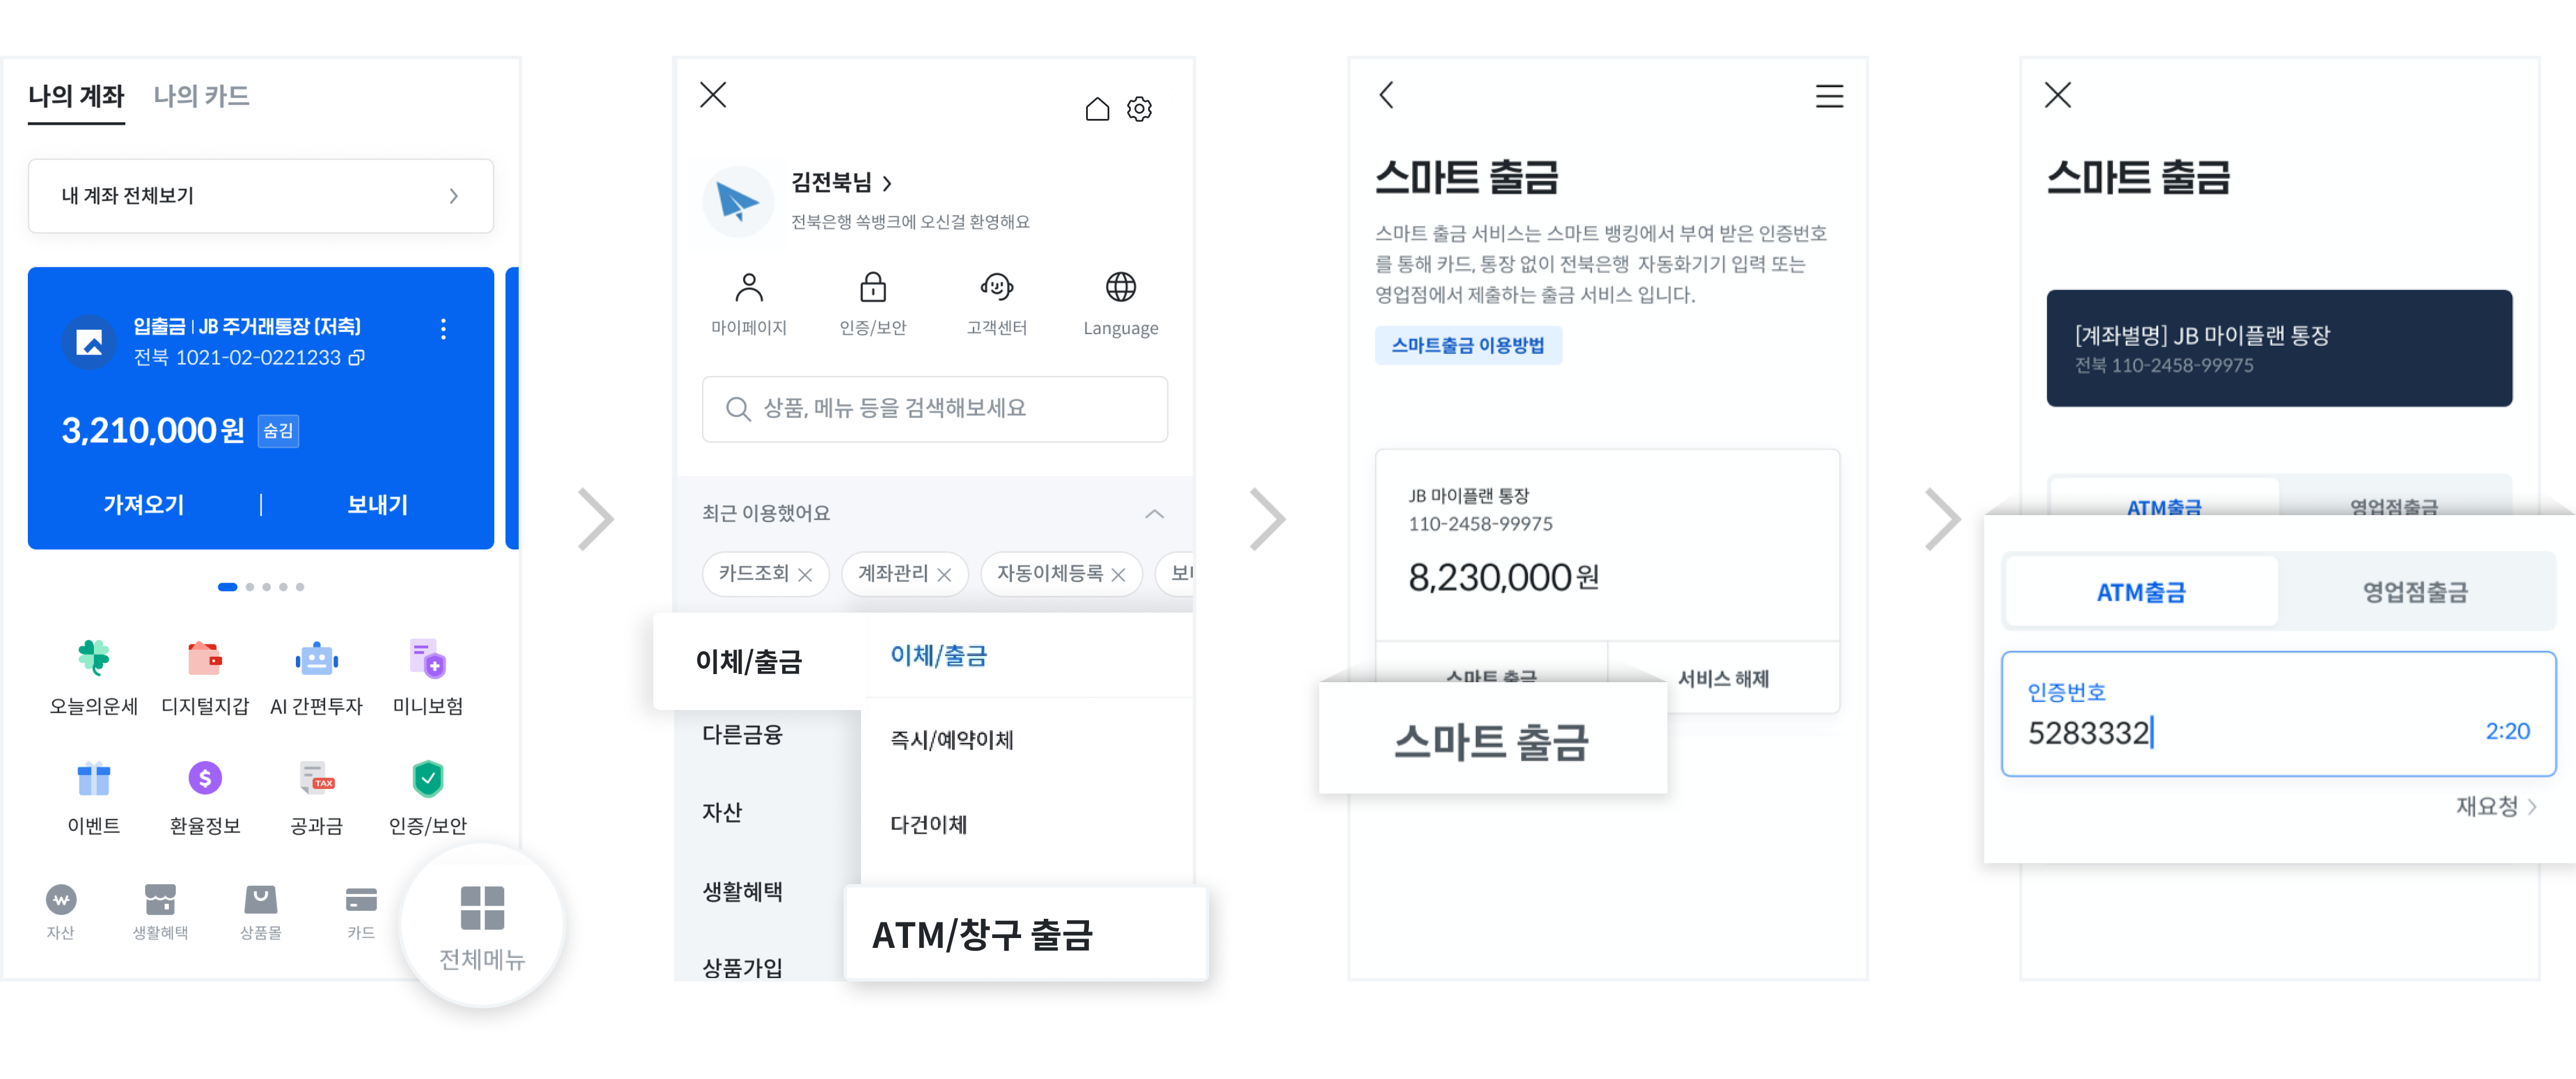Expand 내 계좌 전체보기

pyautogui.click(x=260, y=196)
